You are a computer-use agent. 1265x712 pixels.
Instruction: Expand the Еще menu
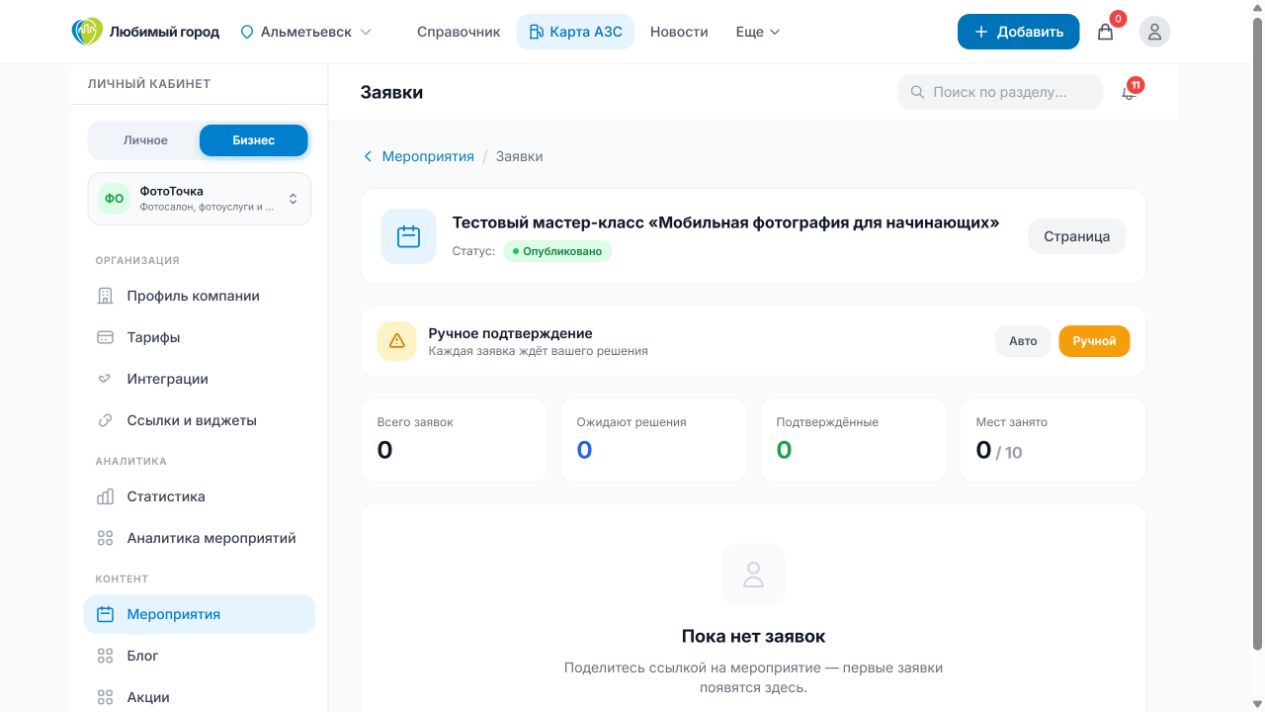click(x=758, y=32)
